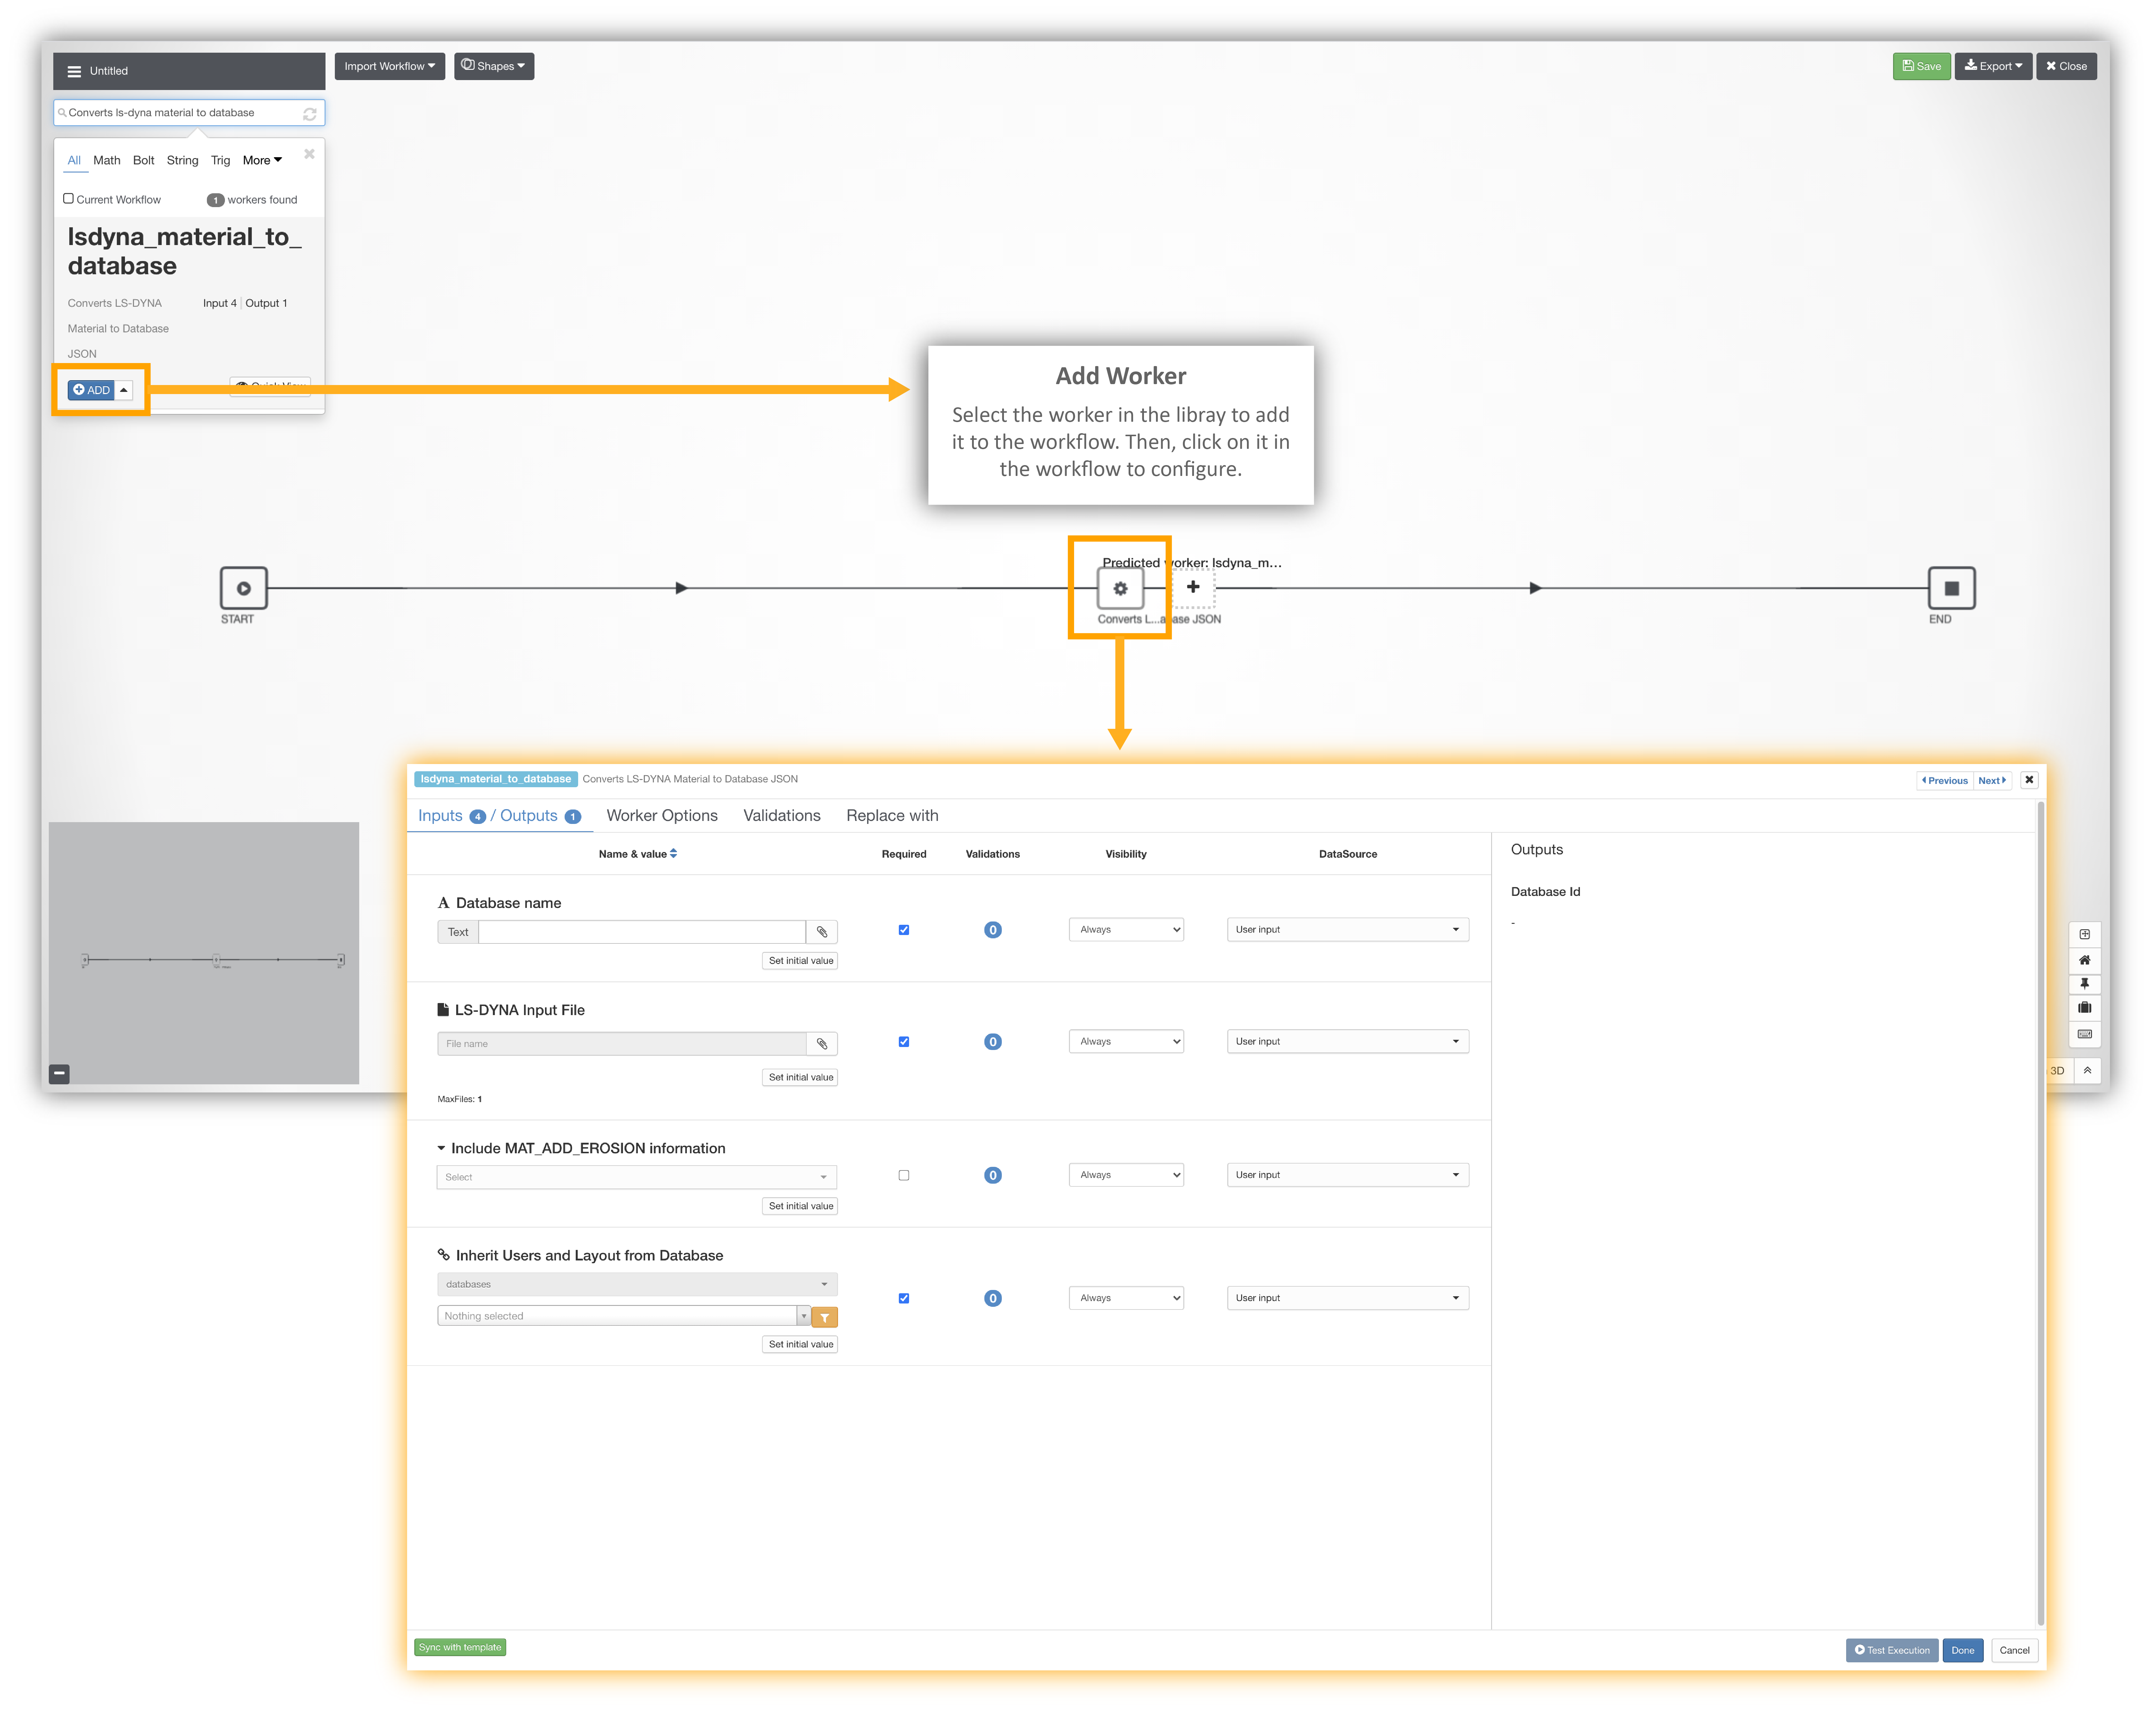Viewport: 2156px width, 1712px height.
Task: Open Visibility dropdown for Database name
Action: coord(1126,930)
